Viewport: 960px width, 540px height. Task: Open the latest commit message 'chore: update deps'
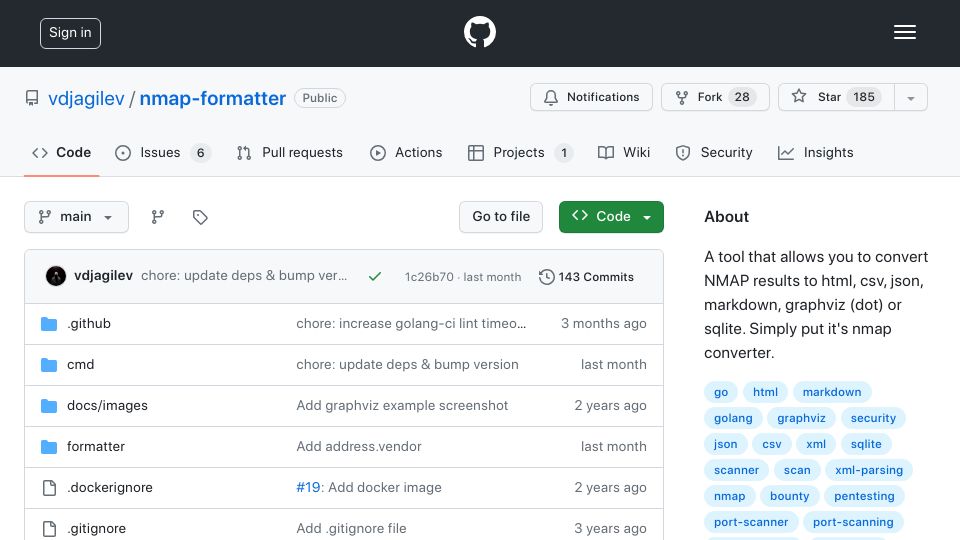(244, 276)
